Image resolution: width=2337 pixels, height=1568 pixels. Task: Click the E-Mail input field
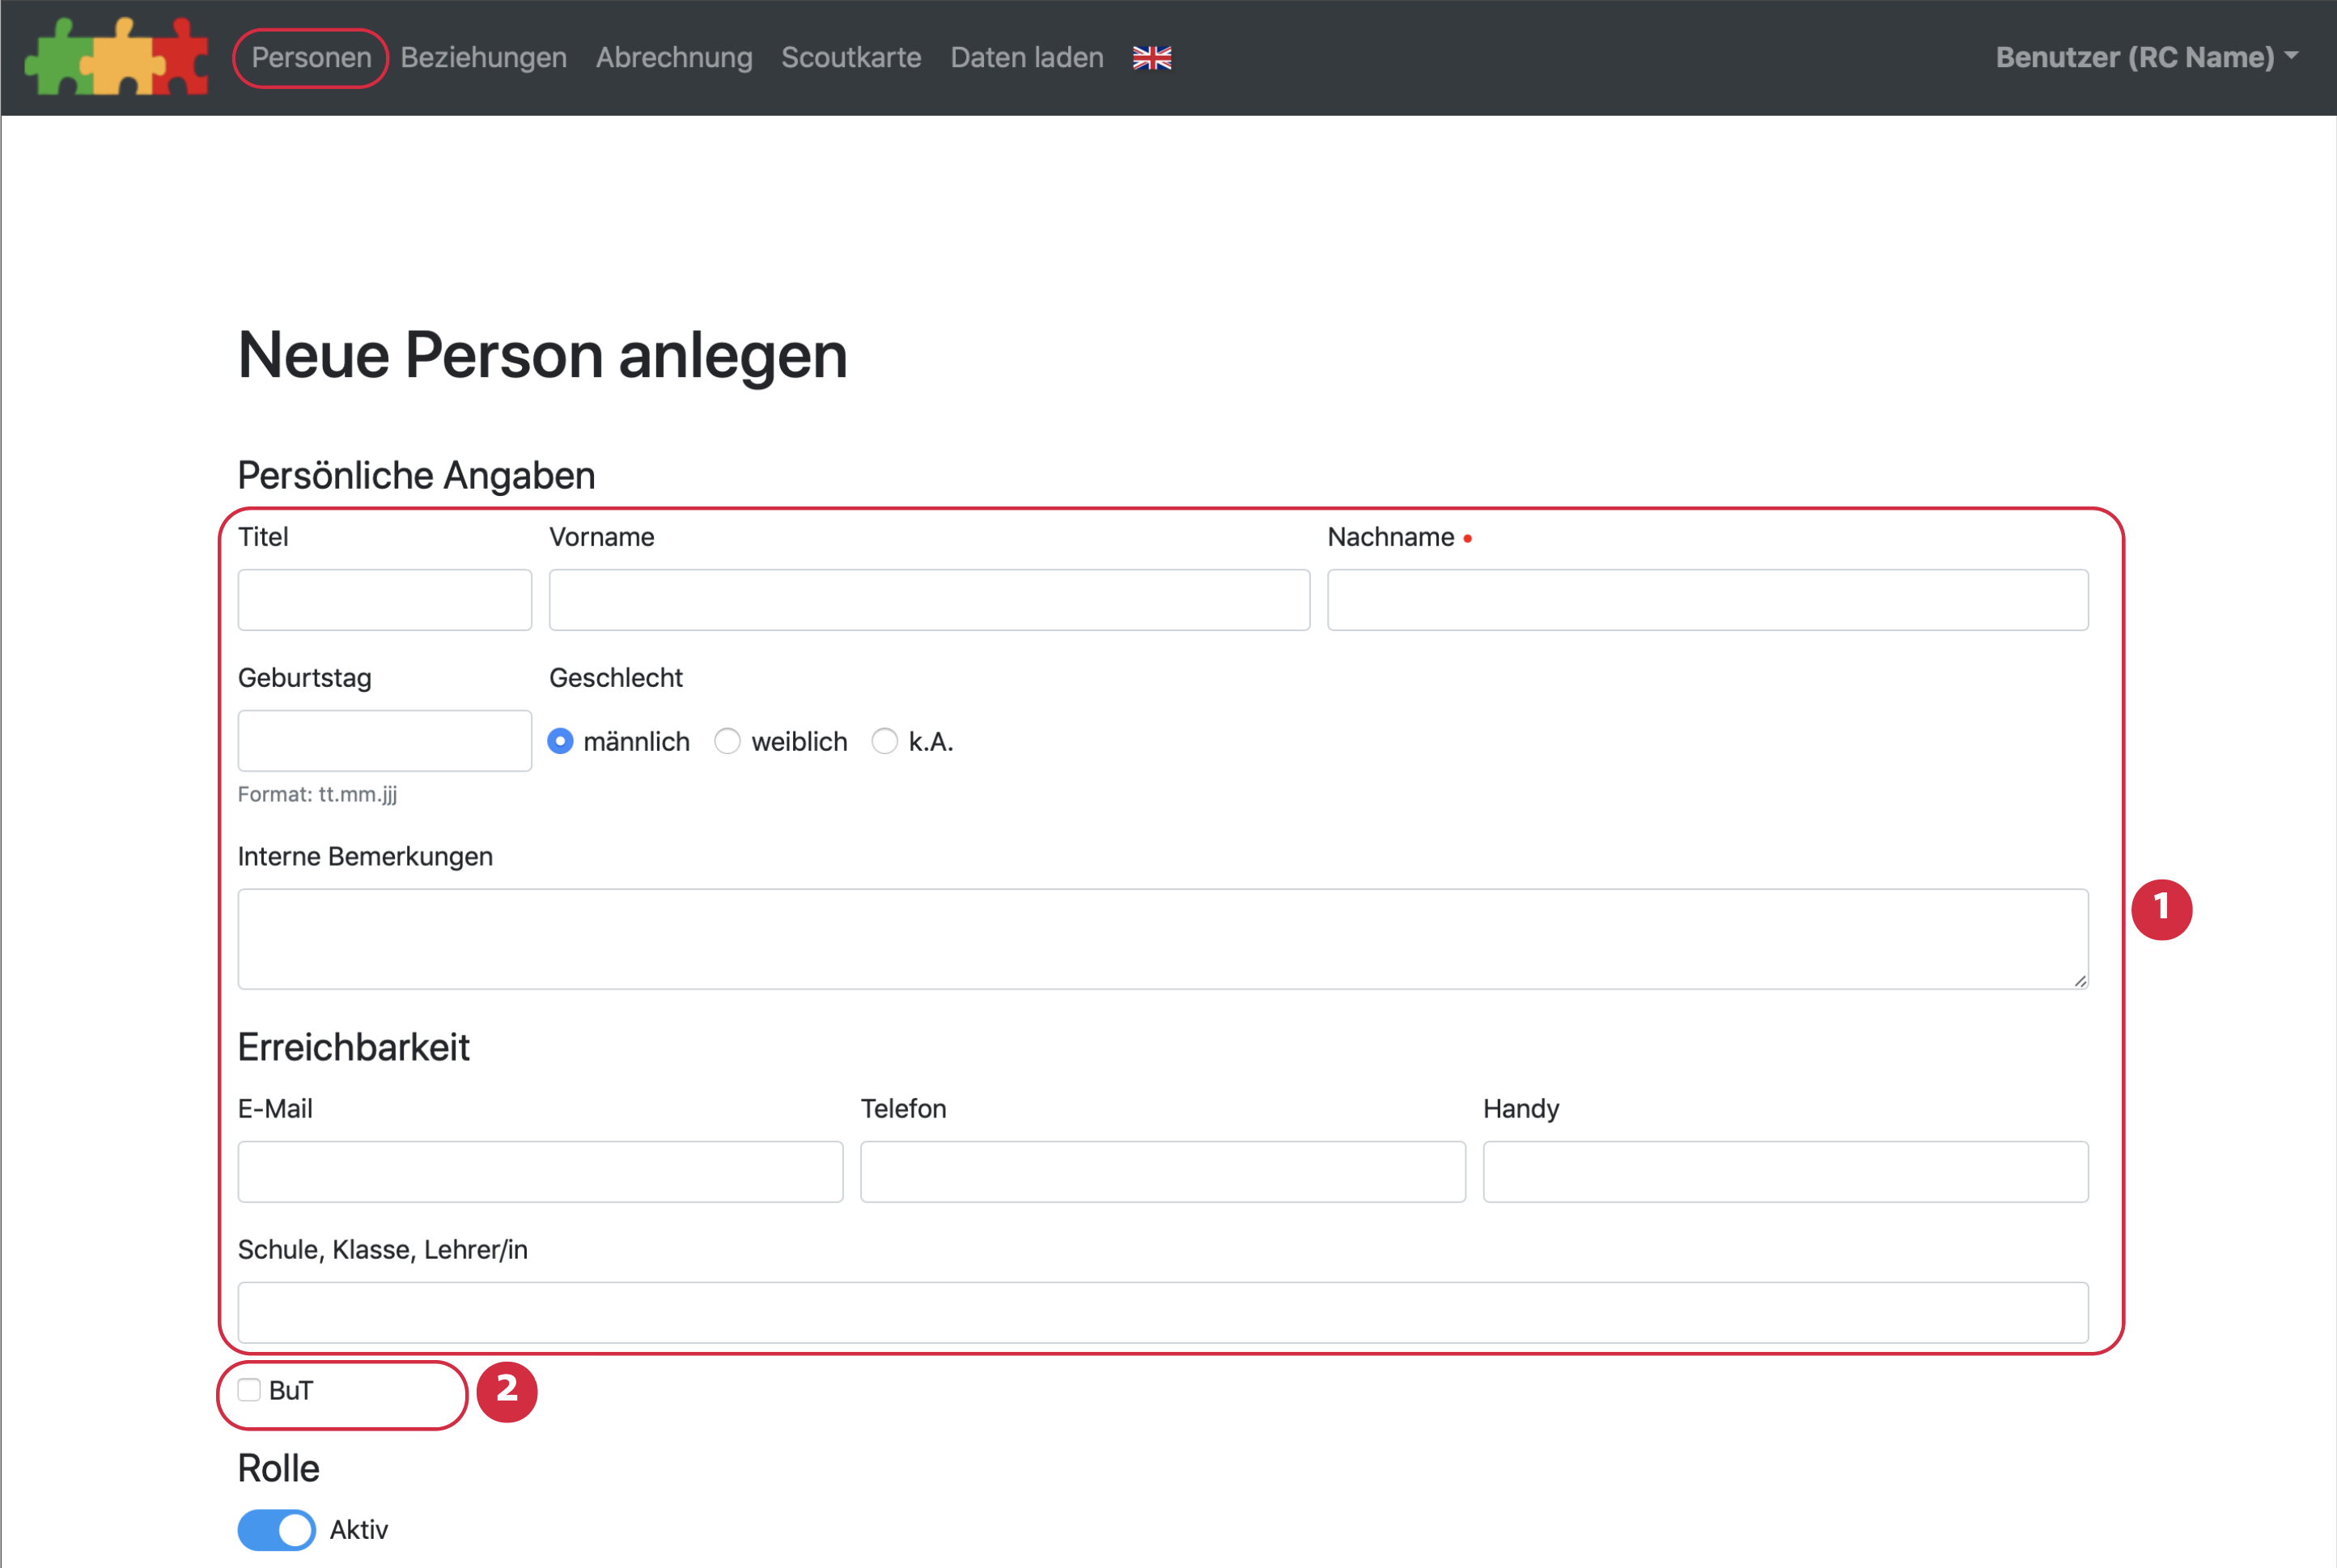[540, 1172]
